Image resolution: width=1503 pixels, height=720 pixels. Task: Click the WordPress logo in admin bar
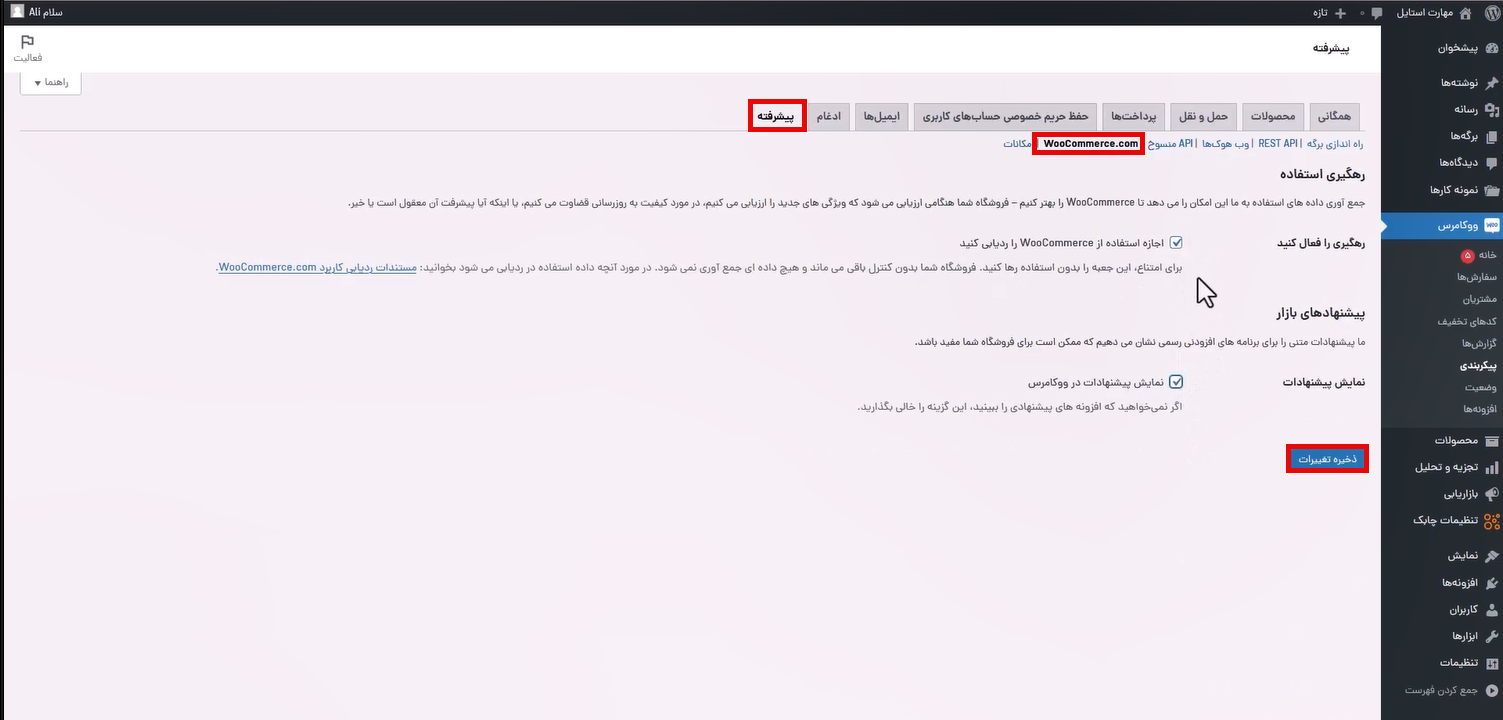1490,13
